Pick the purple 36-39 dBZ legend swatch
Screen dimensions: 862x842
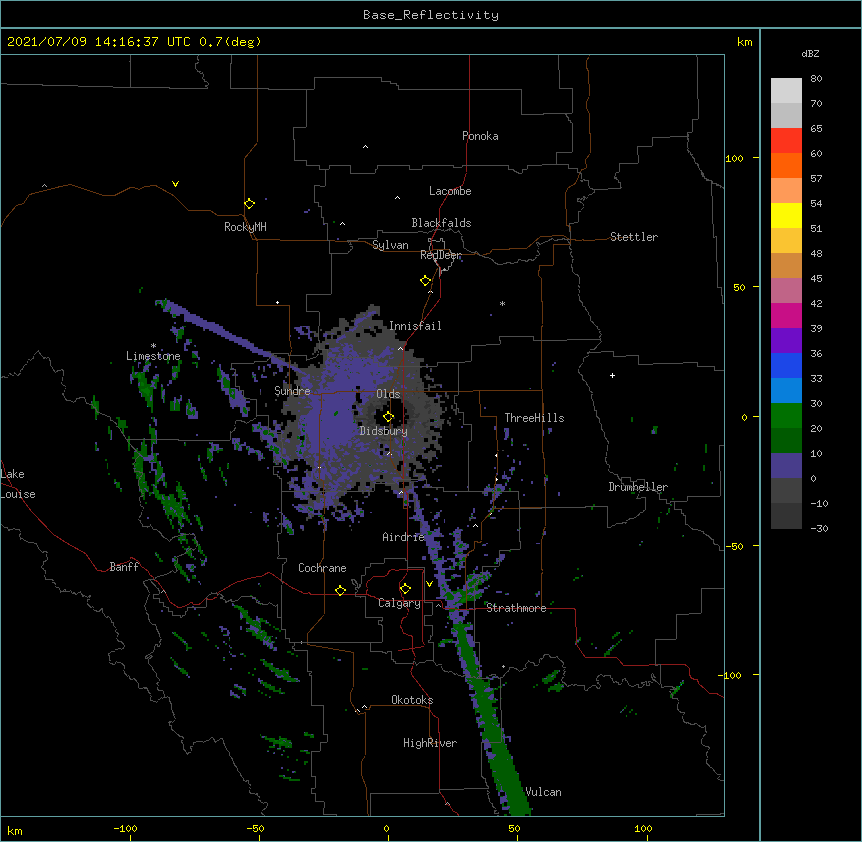[x=786, y=341]
